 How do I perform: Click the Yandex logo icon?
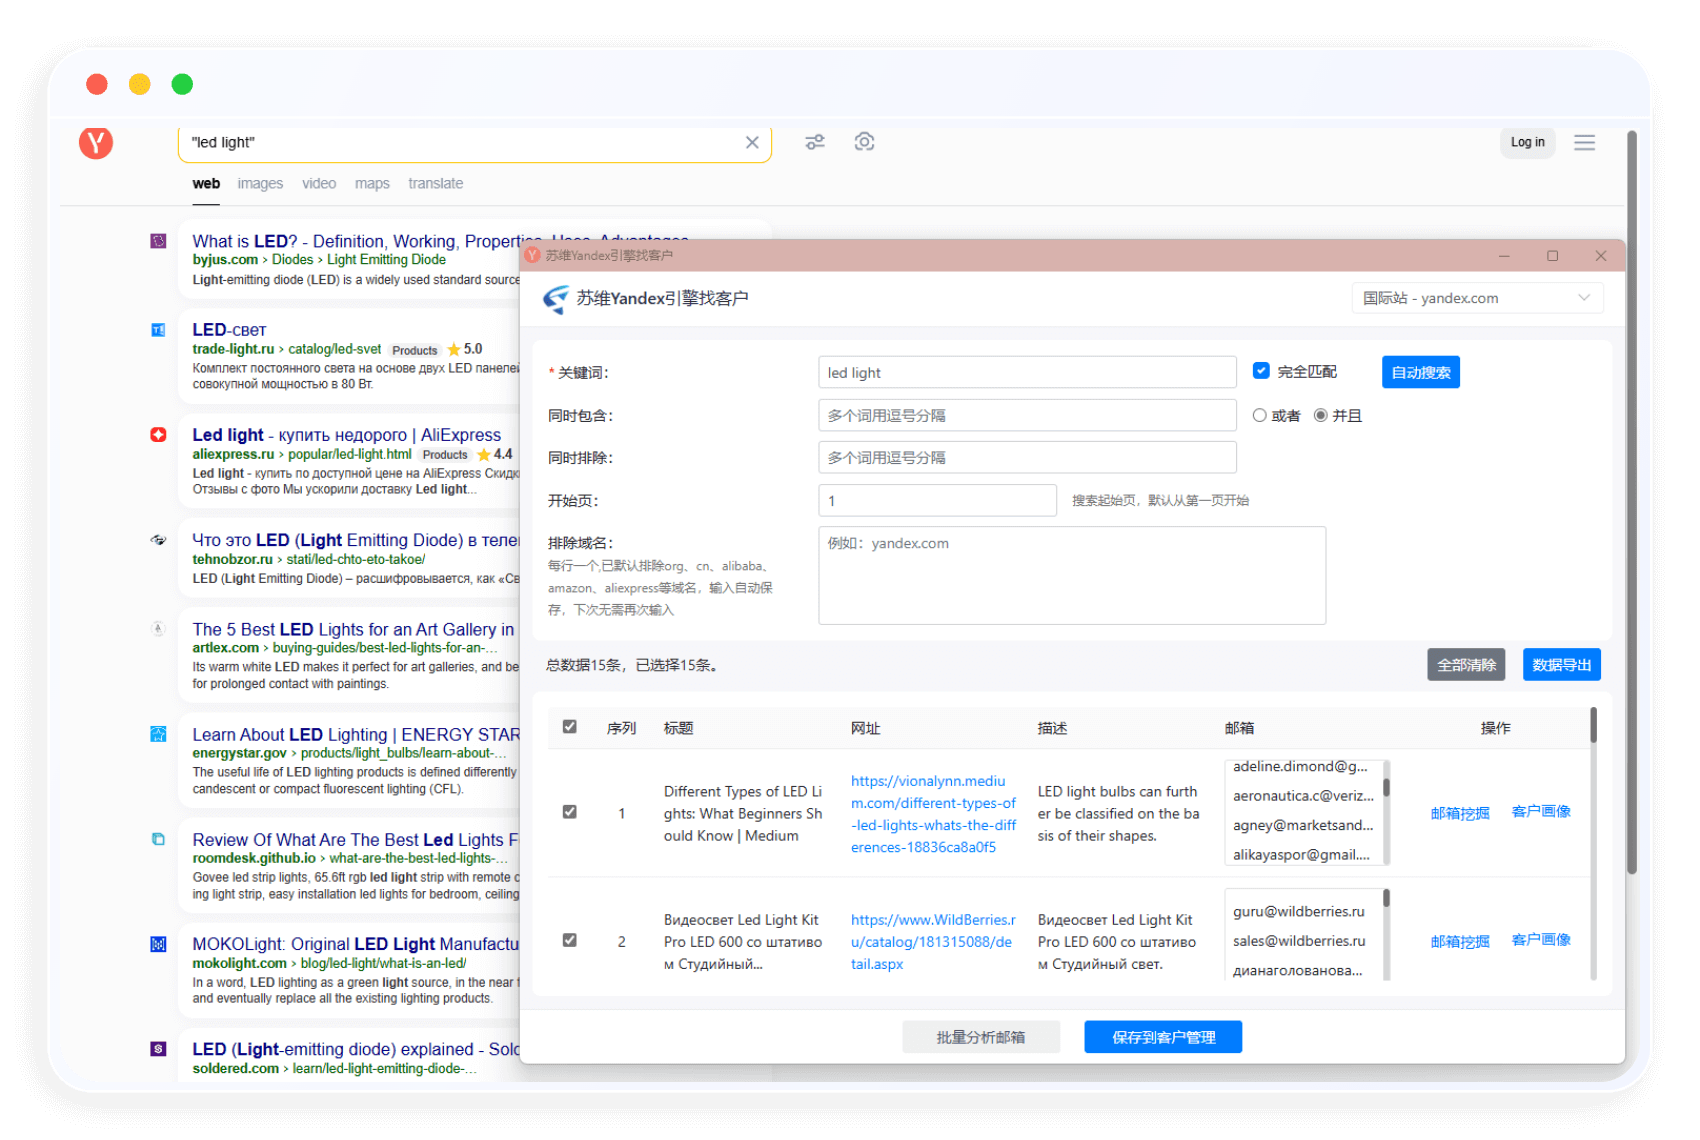pos(96,143)
